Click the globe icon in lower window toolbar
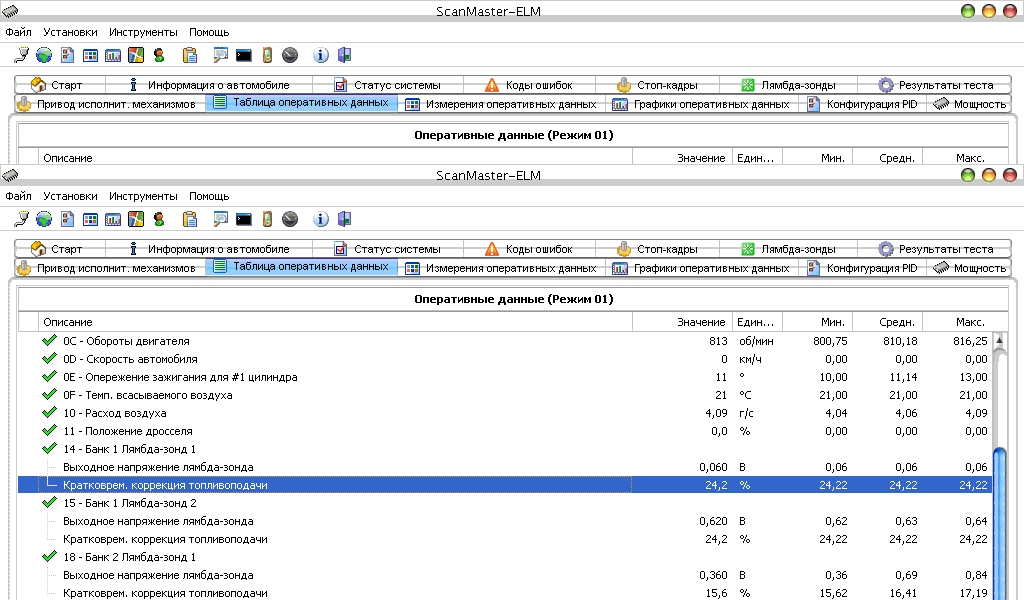Viewport: 1024px width, 600px height. (44, 219)
